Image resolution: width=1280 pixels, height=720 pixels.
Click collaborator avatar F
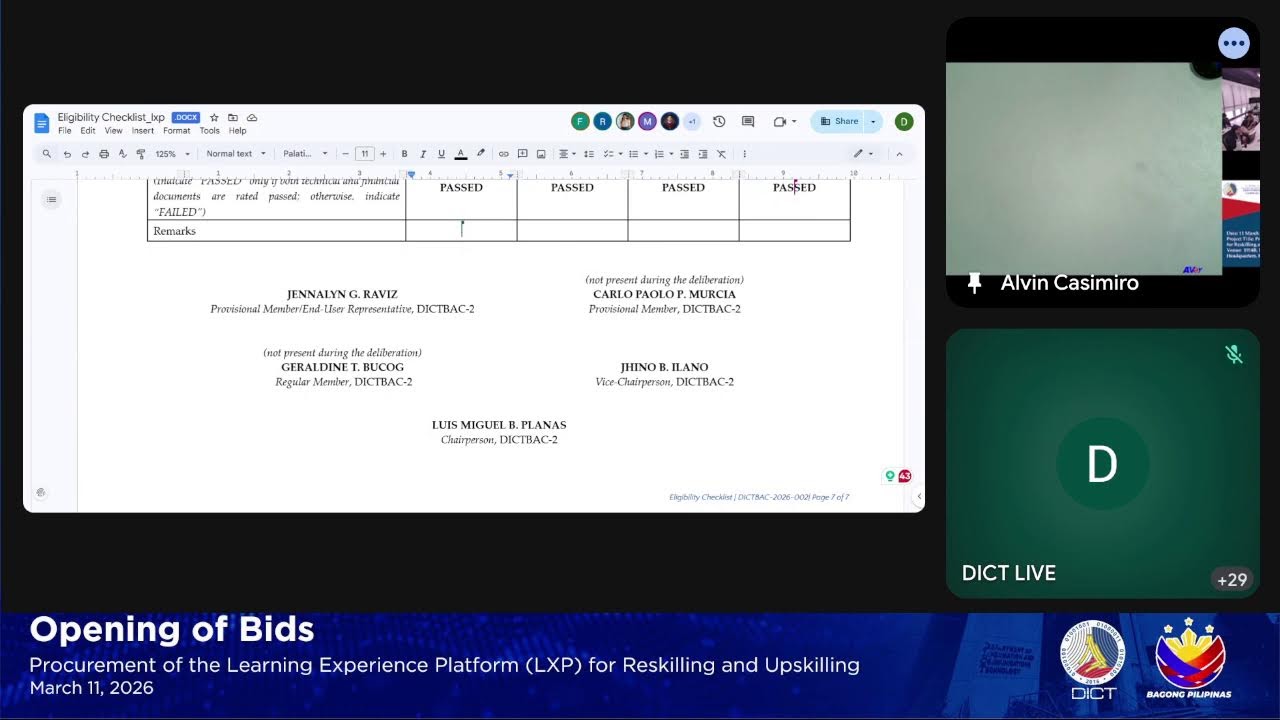pos(580,121)
